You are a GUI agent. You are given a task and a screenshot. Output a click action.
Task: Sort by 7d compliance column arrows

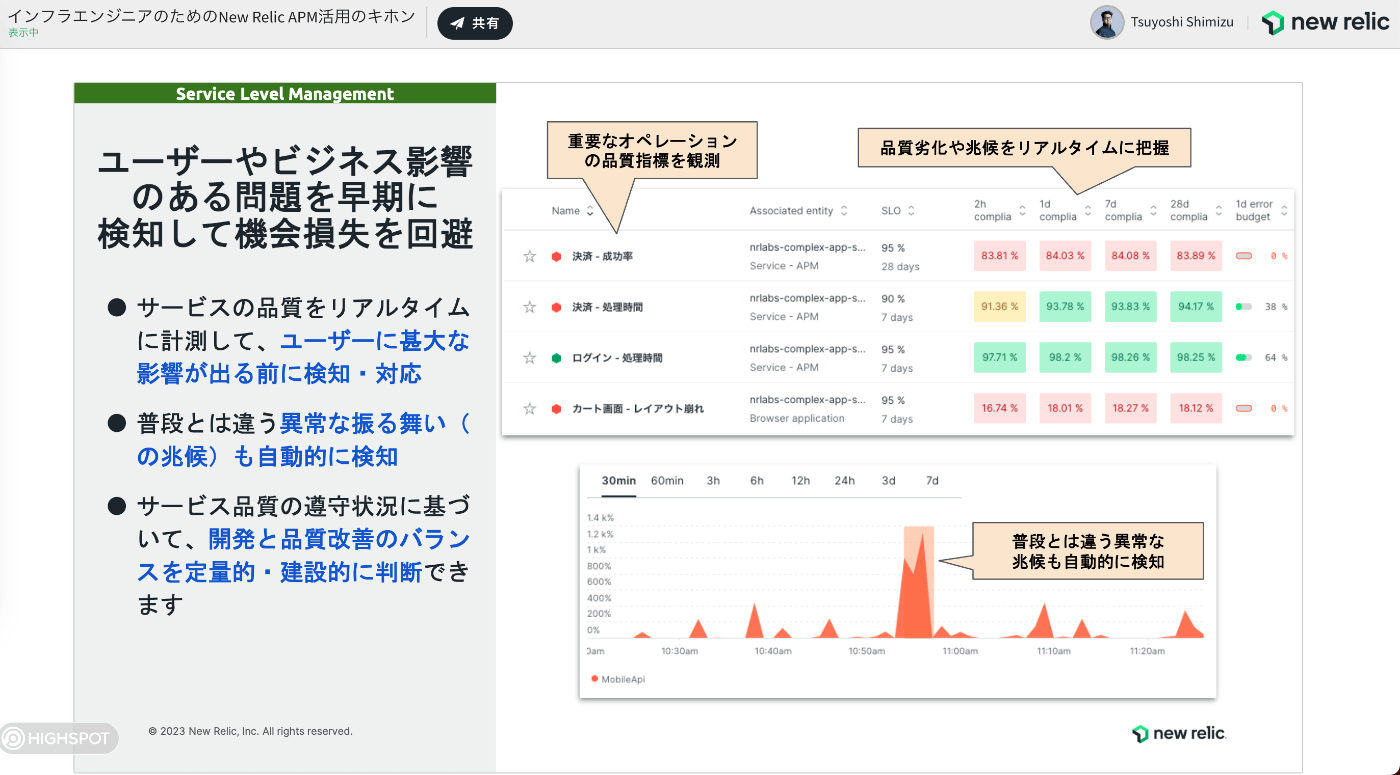click(1154, 211)
